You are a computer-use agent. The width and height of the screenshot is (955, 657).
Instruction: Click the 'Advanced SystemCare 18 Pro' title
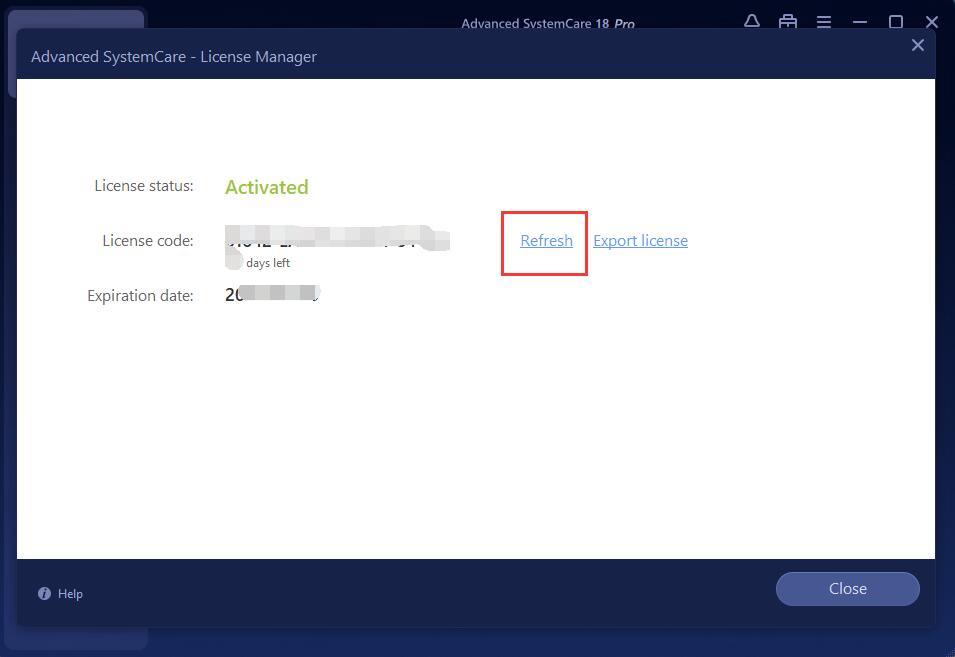click(548, 24)
